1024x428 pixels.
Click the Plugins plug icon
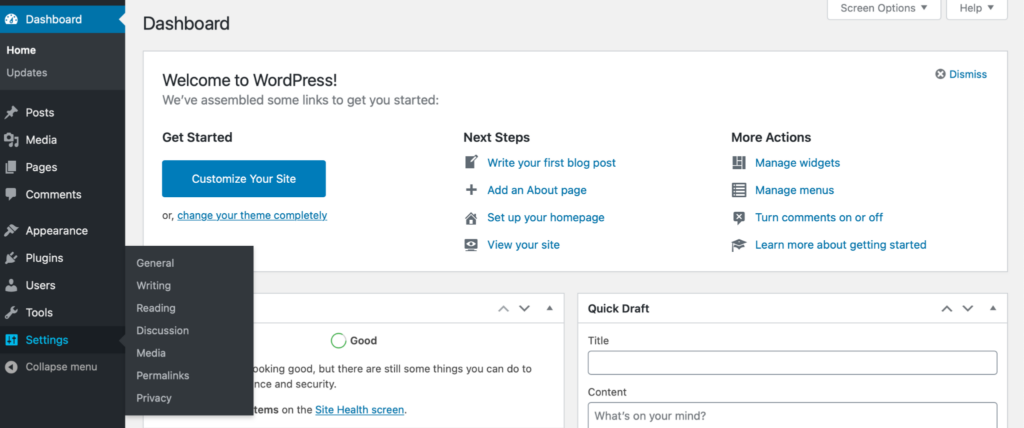pos(11,258)
